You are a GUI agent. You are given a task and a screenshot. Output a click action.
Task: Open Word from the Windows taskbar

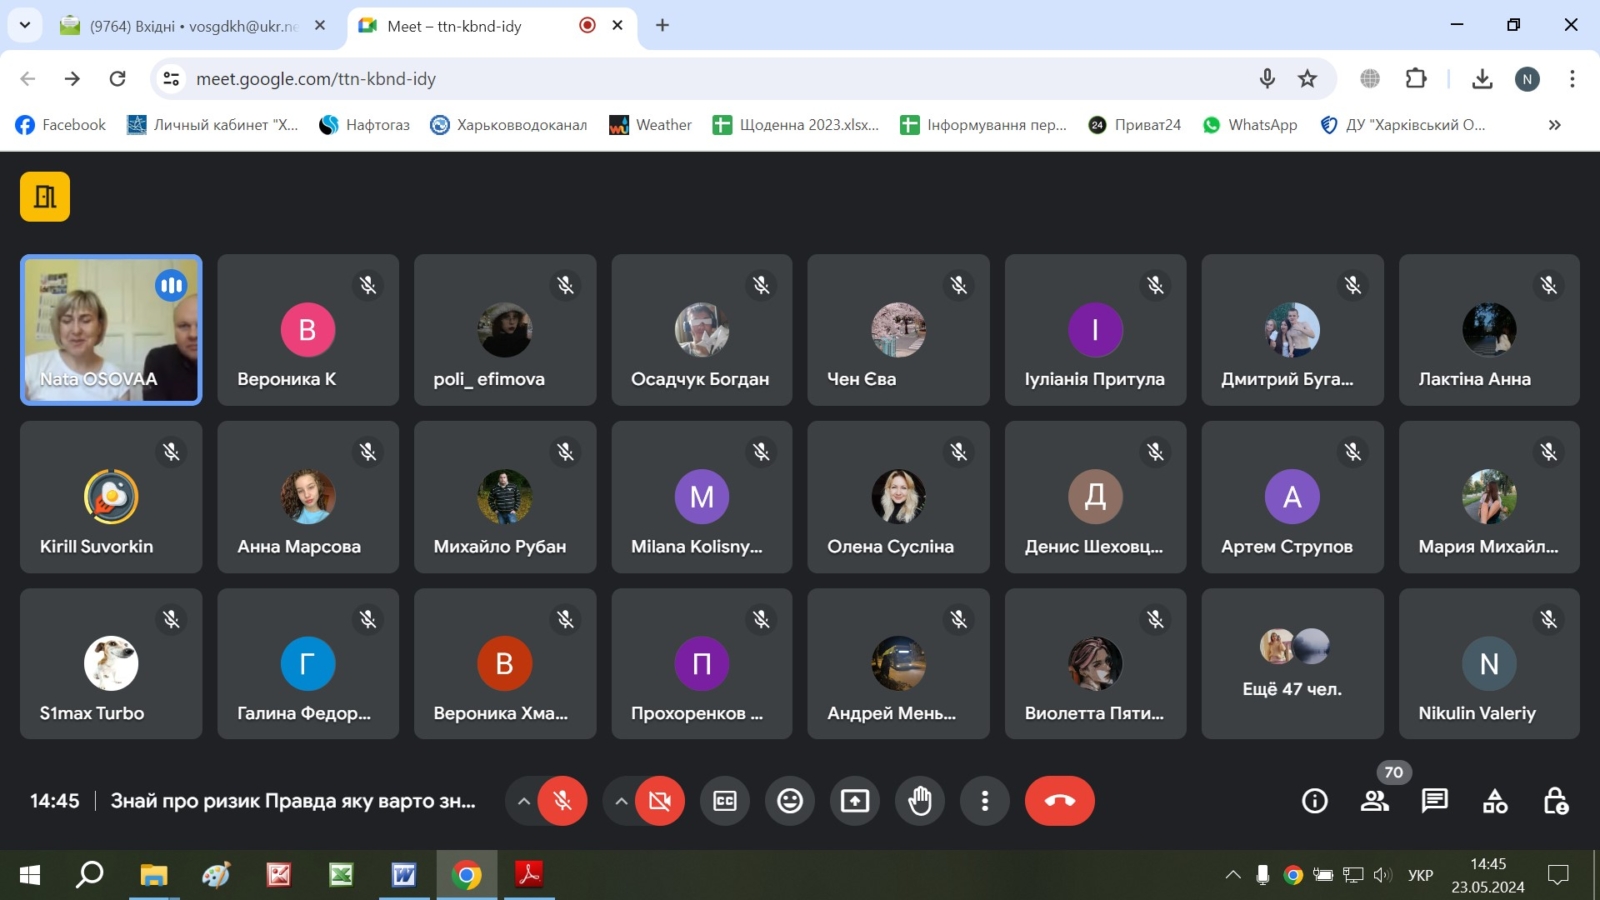(x=403, y=875)
